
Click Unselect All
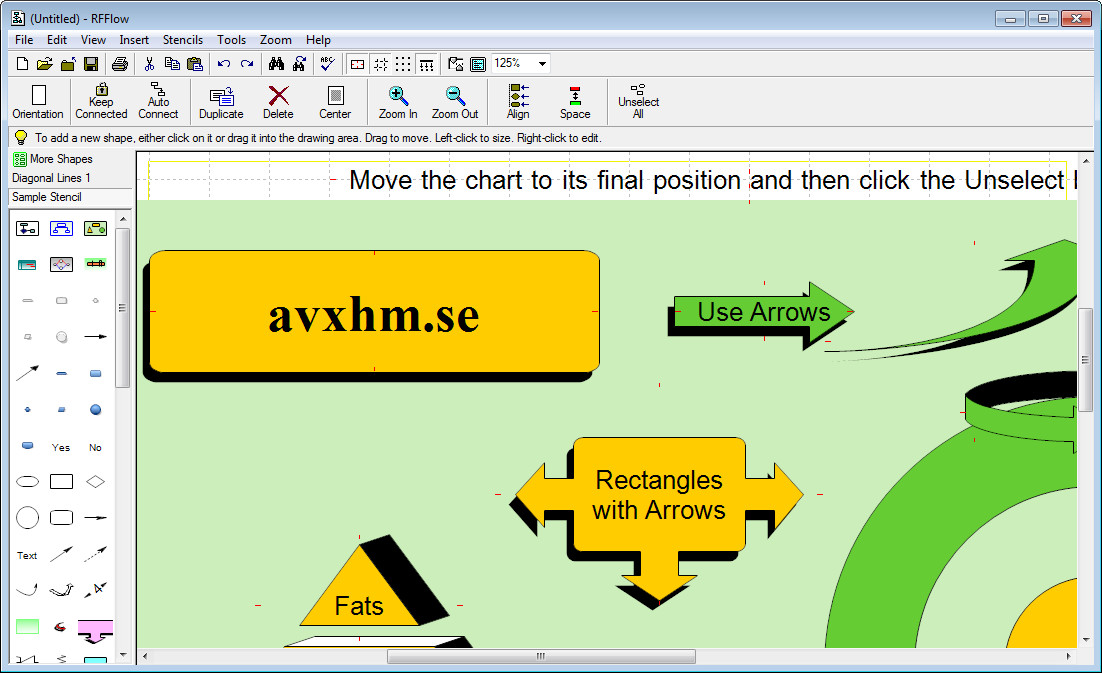(x=638, y=102)
